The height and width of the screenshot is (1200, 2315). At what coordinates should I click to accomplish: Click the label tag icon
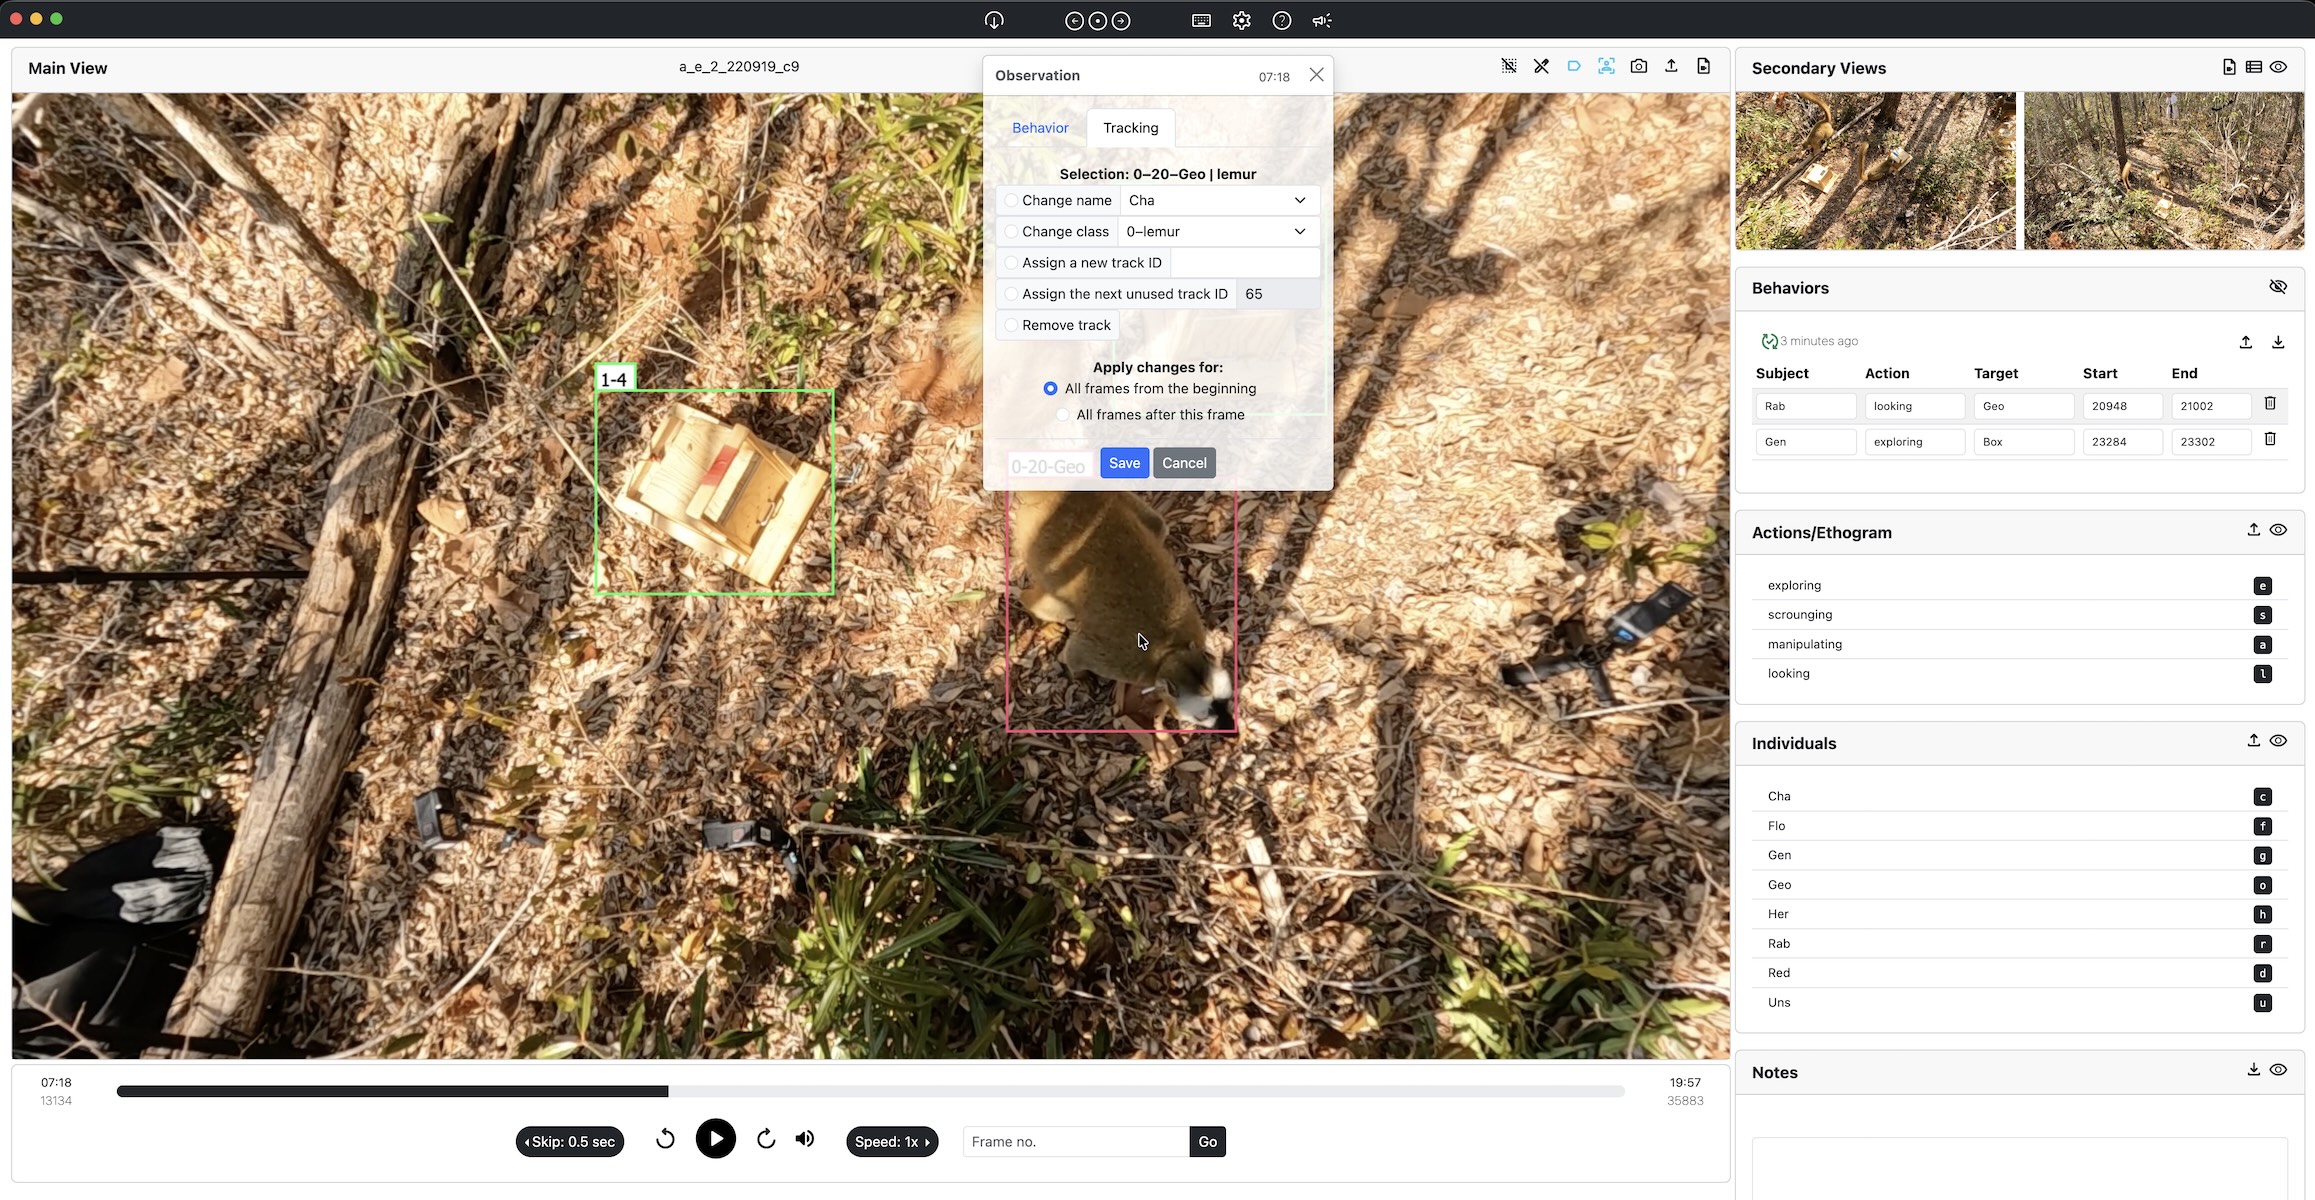[1573, 66]
